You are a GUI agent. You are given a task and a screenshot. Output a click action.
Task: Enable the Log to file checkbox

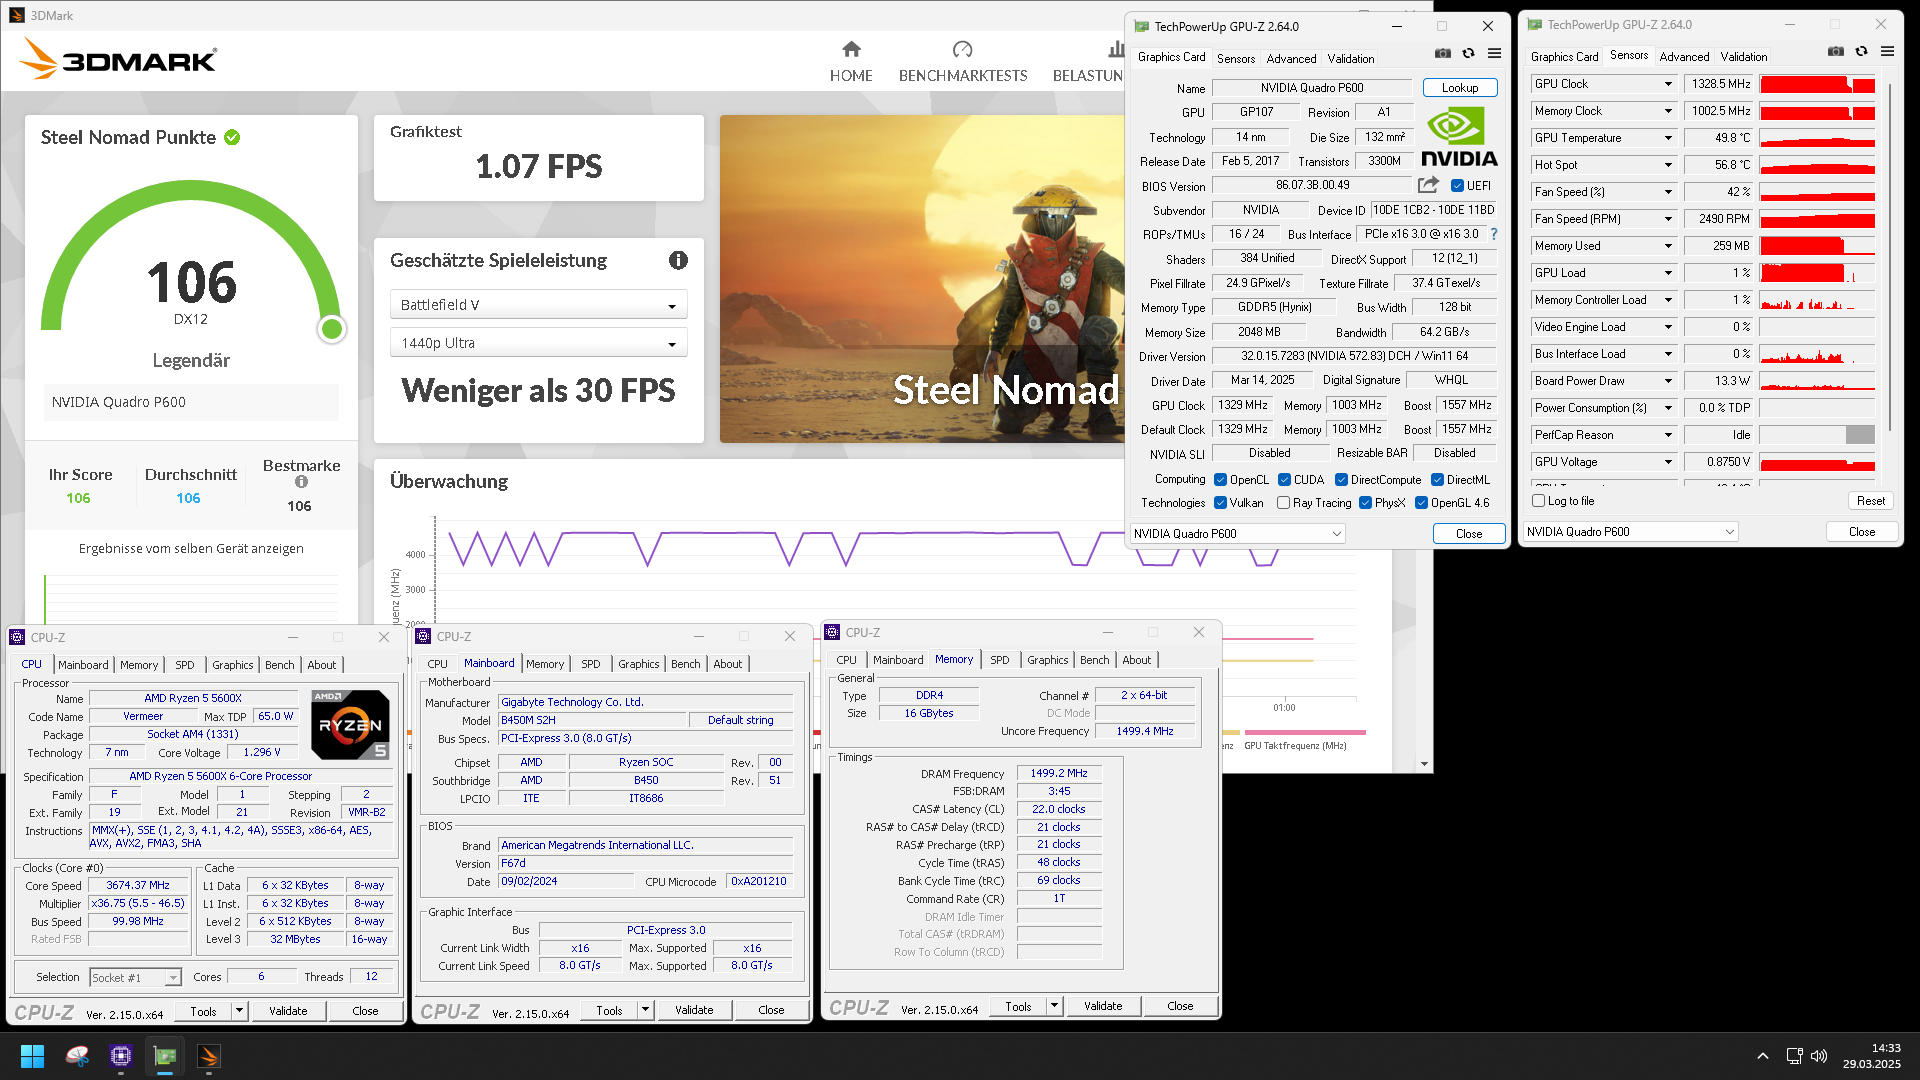(x=1539, y=501)
